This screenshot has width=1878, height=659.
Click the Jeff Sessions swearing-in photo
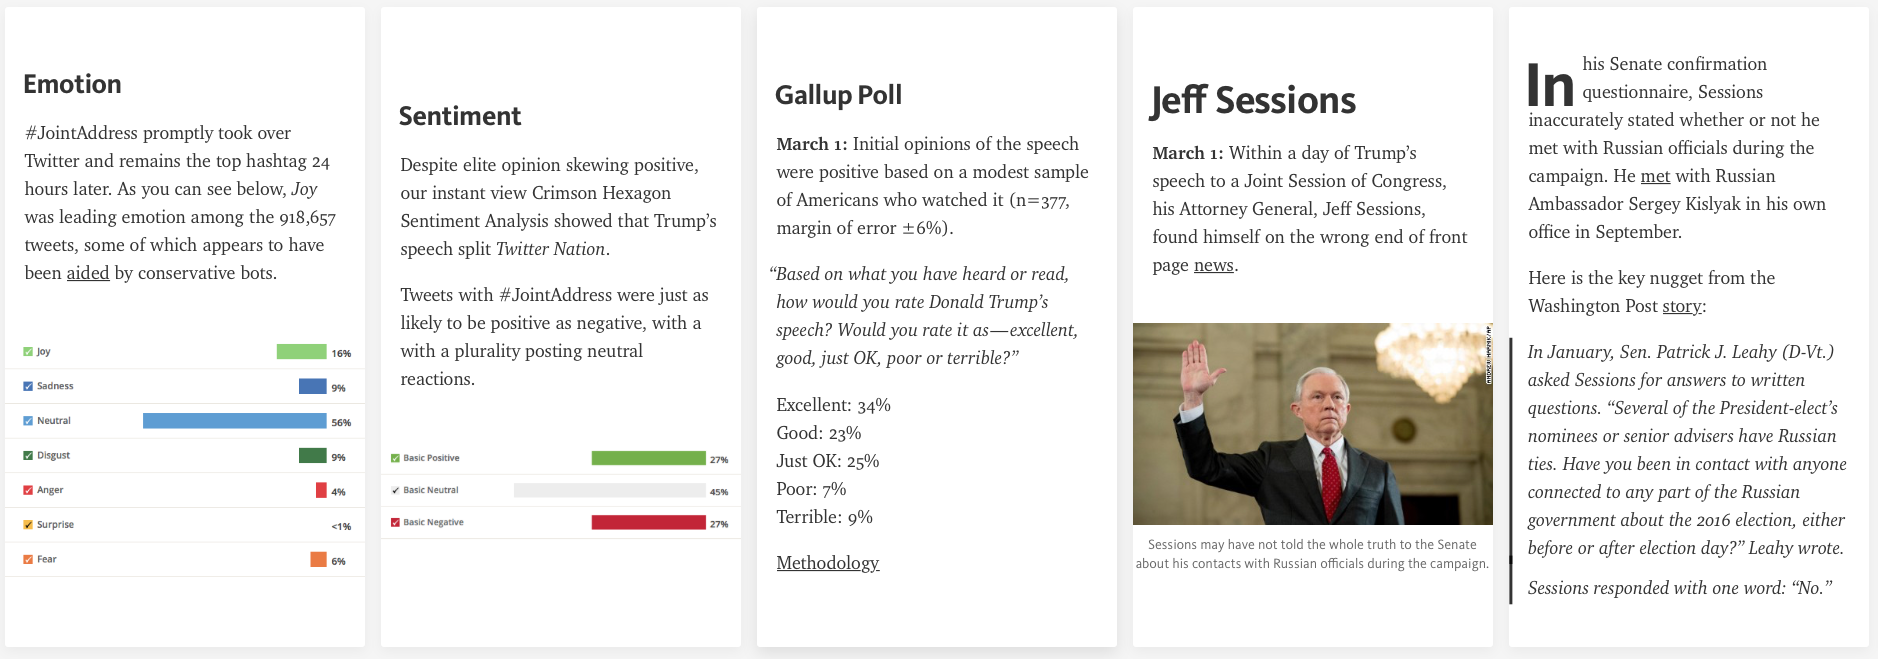pos(1312,424)
